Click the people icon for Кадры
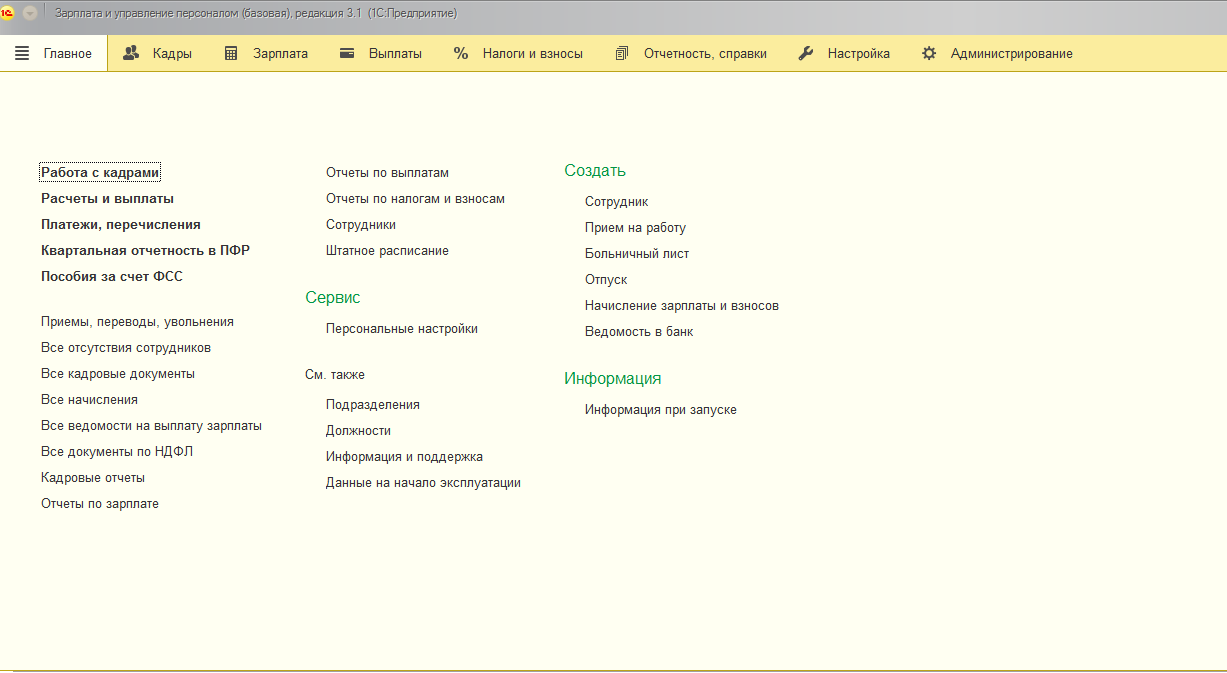The image size is (1227, 673). (131, 54)
